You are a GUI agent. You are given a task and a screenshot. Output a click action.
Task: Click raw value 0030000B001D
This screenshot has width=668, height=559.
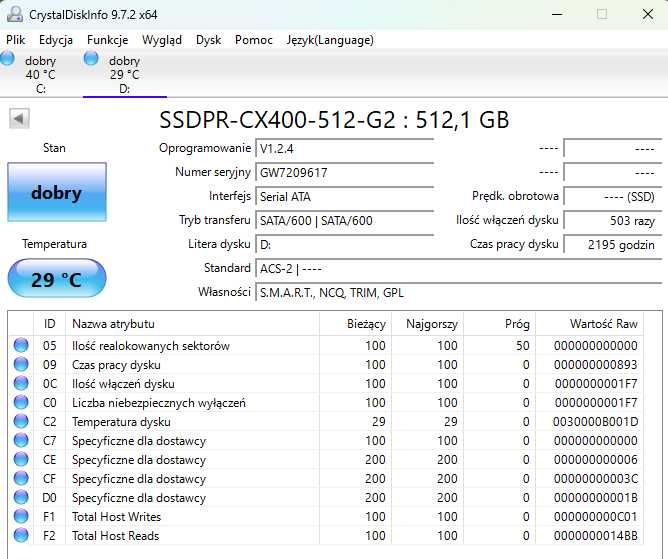[x=596, y=421]
